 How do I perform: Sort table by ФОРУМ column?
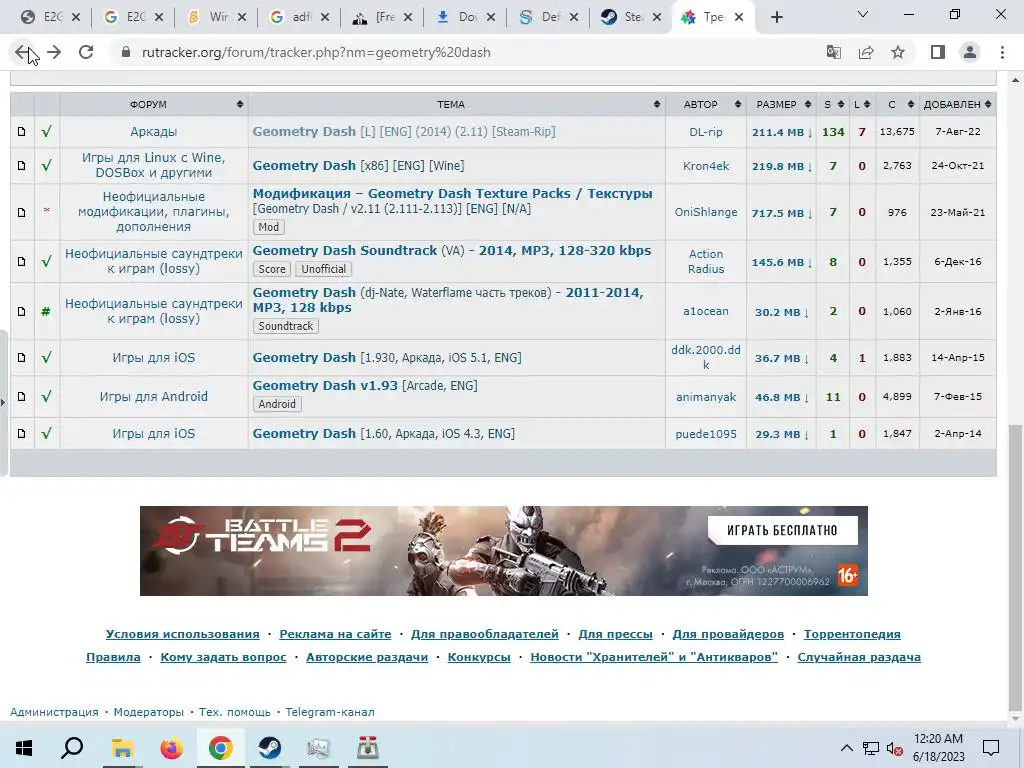[153, 104]
